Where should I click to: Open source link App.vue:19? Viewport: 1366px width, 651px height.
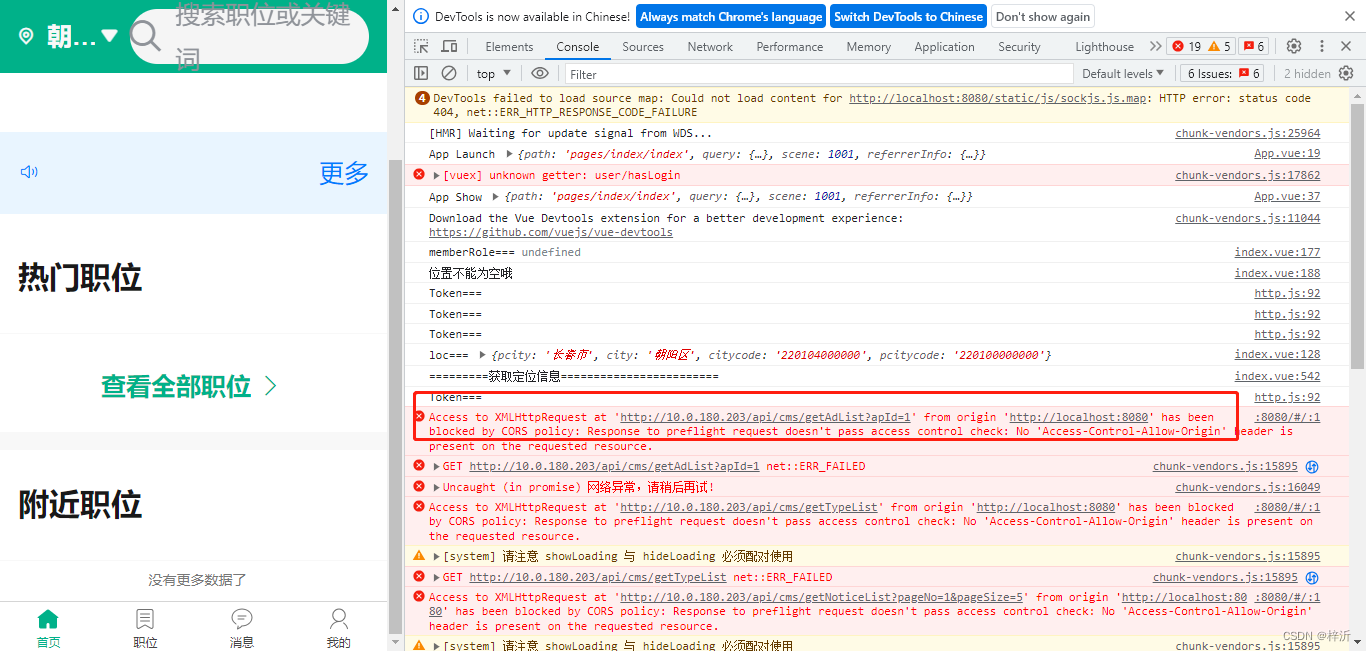pos(1287,154)
